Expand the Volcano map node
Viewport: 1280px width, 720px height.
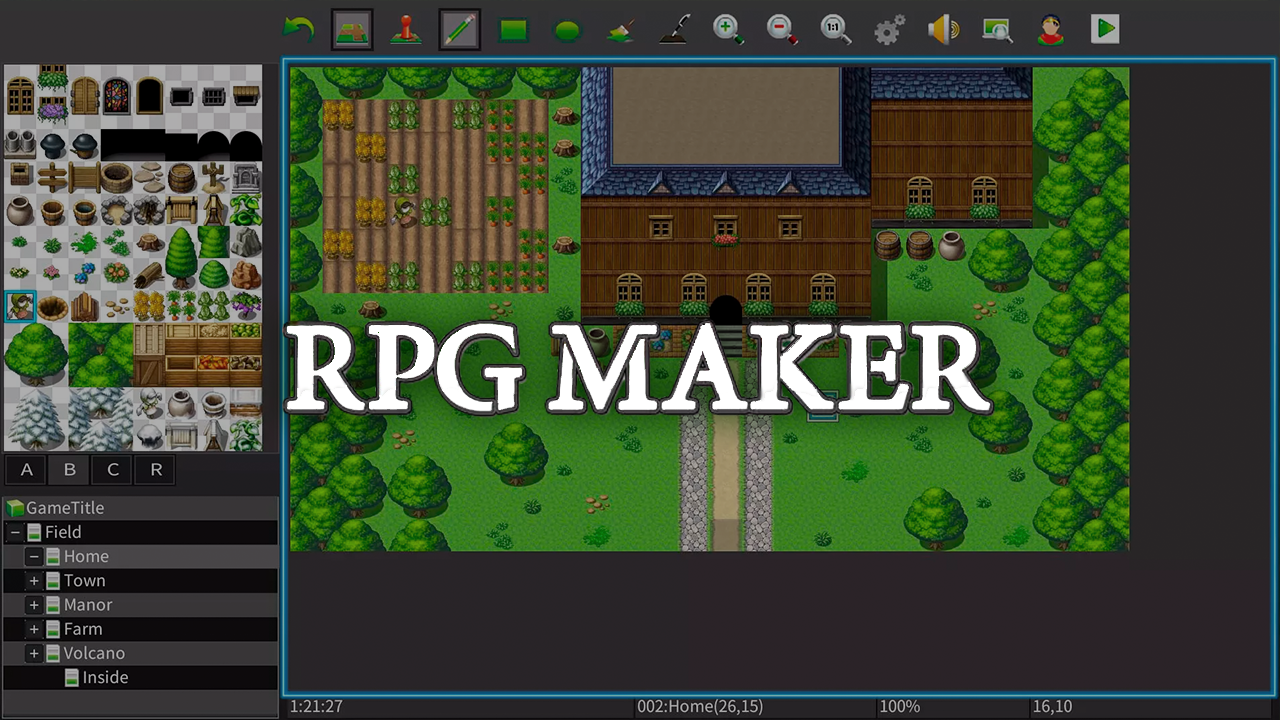click(34, 653)
